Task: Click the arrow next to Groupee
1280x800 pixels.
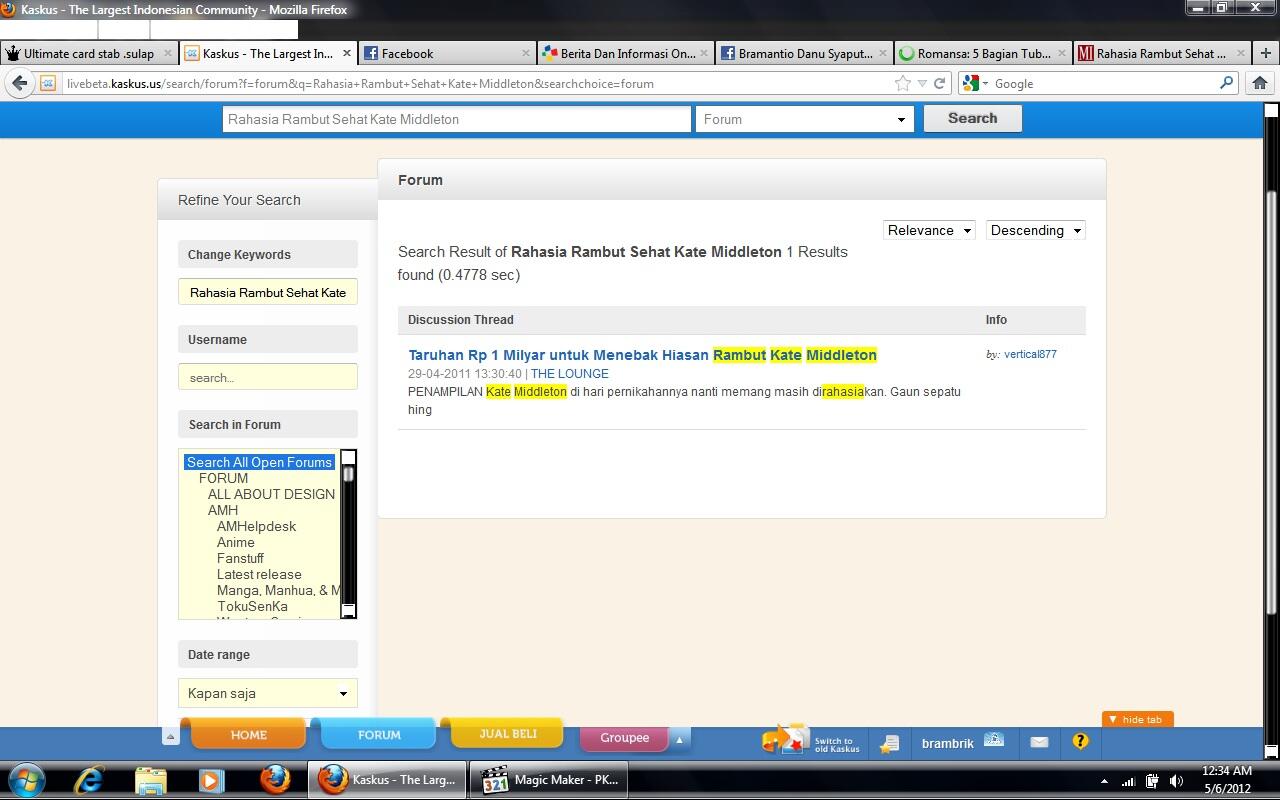Action: (x=679, y=740)
